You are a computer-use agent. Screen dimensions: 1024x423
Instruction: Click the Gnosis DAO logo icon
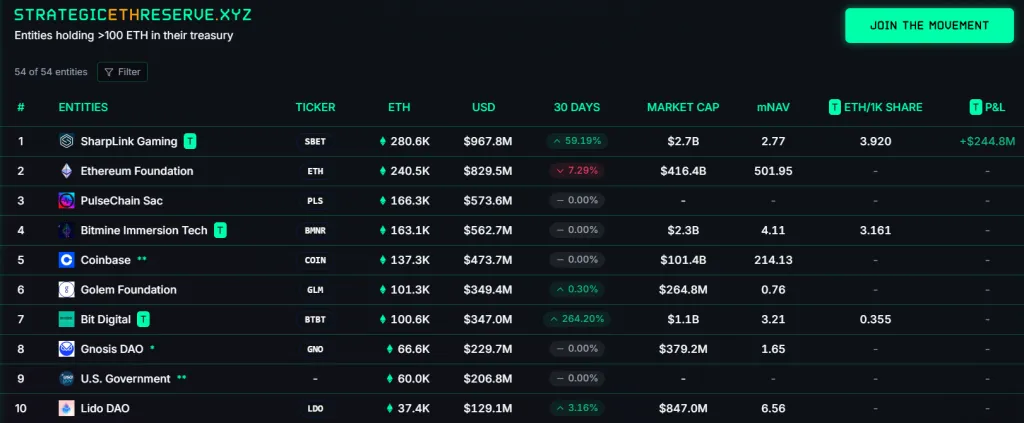[x=66, y=349]
